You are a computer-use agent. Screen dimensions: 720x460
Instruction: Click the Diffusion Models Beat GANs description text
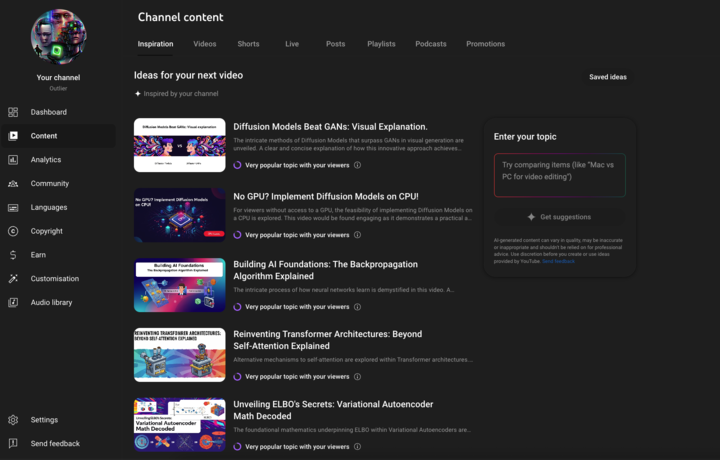tap(349, 144)
